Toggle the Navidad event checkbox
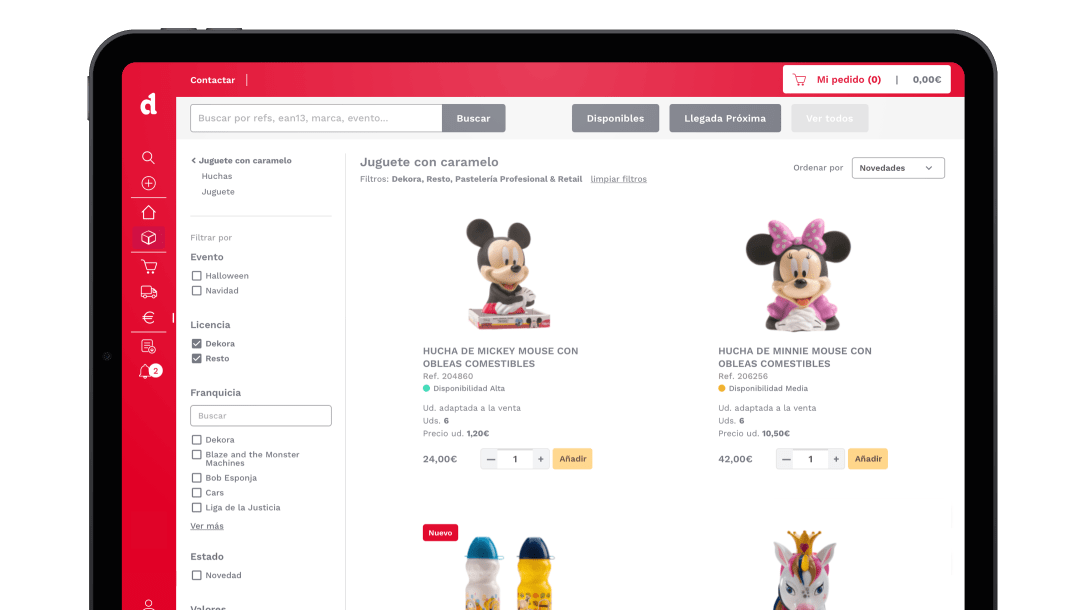This screenshot has width=1085, height=610. [x=197, y=290]
